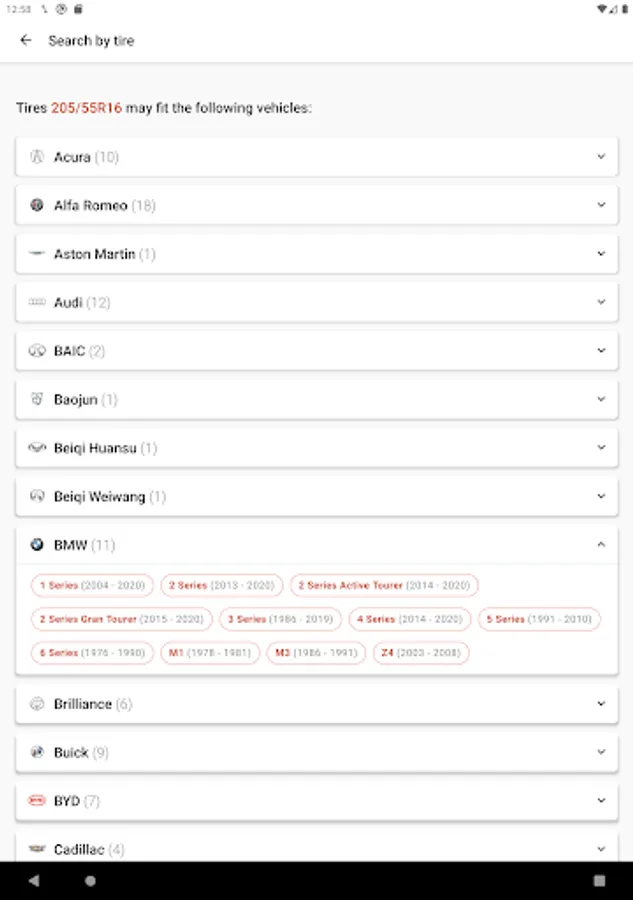The width and height of the screenshot is (633, 900).
Task: Open the Baojun brand row
Action: point(316,399)
